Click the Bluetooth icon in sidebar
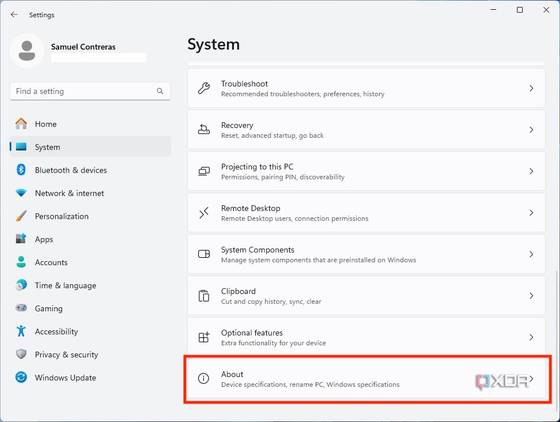The image size is (560, 422). [x=21, y=170]
